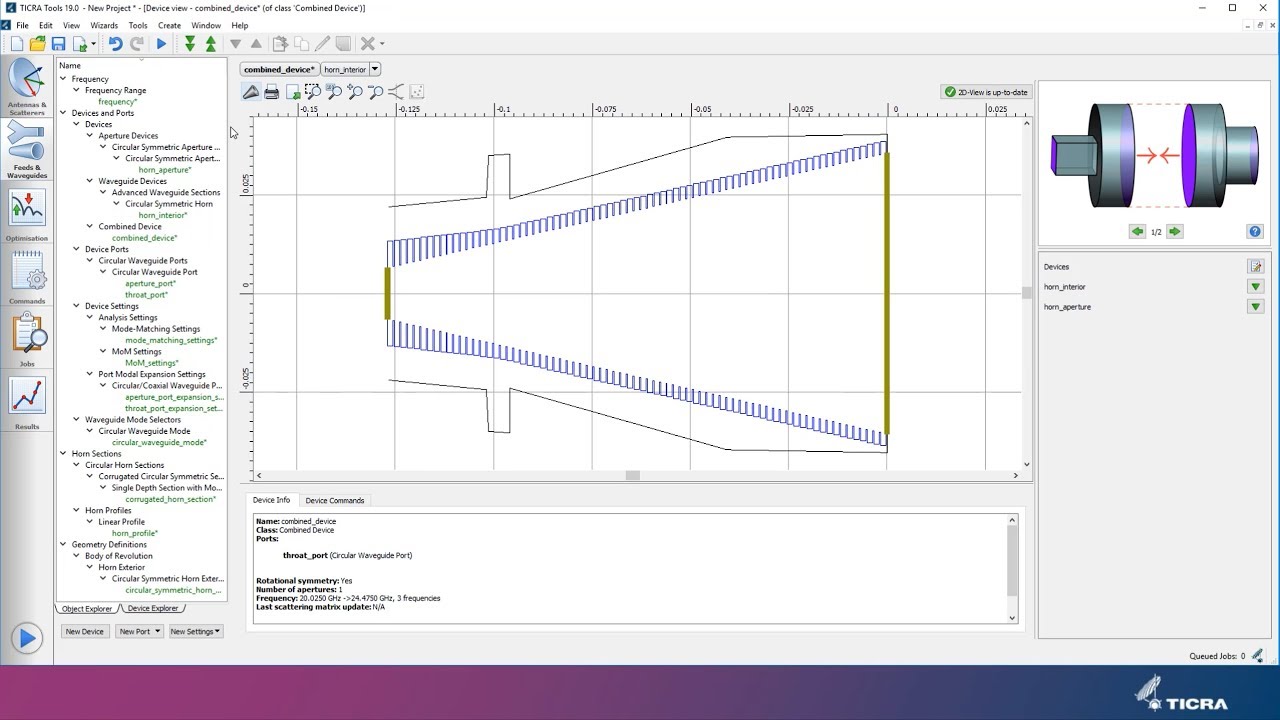
Task: Click the grey move-up triangle
Action: tap(256, 44)
